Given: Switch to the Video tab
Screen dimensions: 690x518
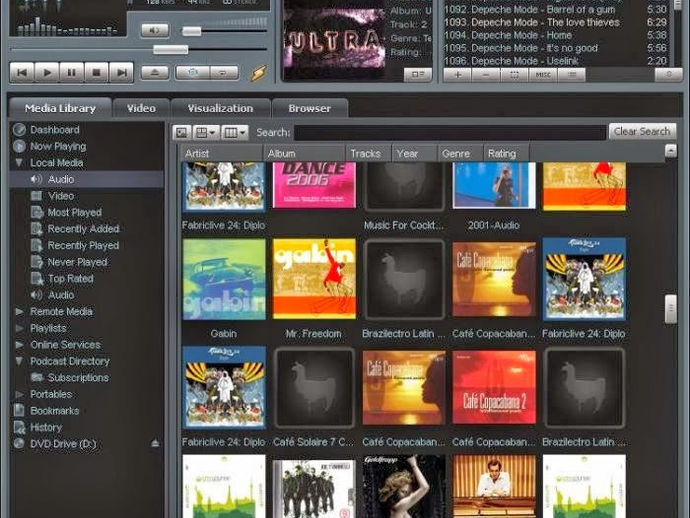Looking at the screenshot, I should (x=141, y=108).
